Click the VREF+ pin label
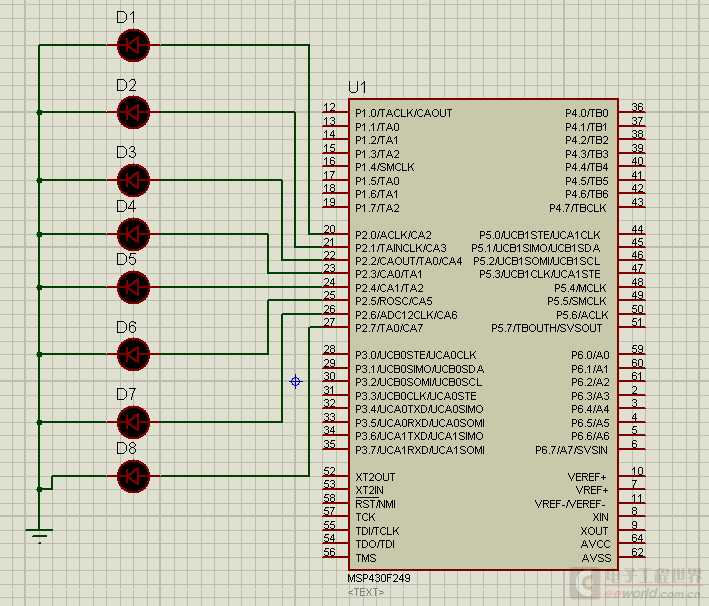The height and width of the screenshot is (606, 709). 592,490
